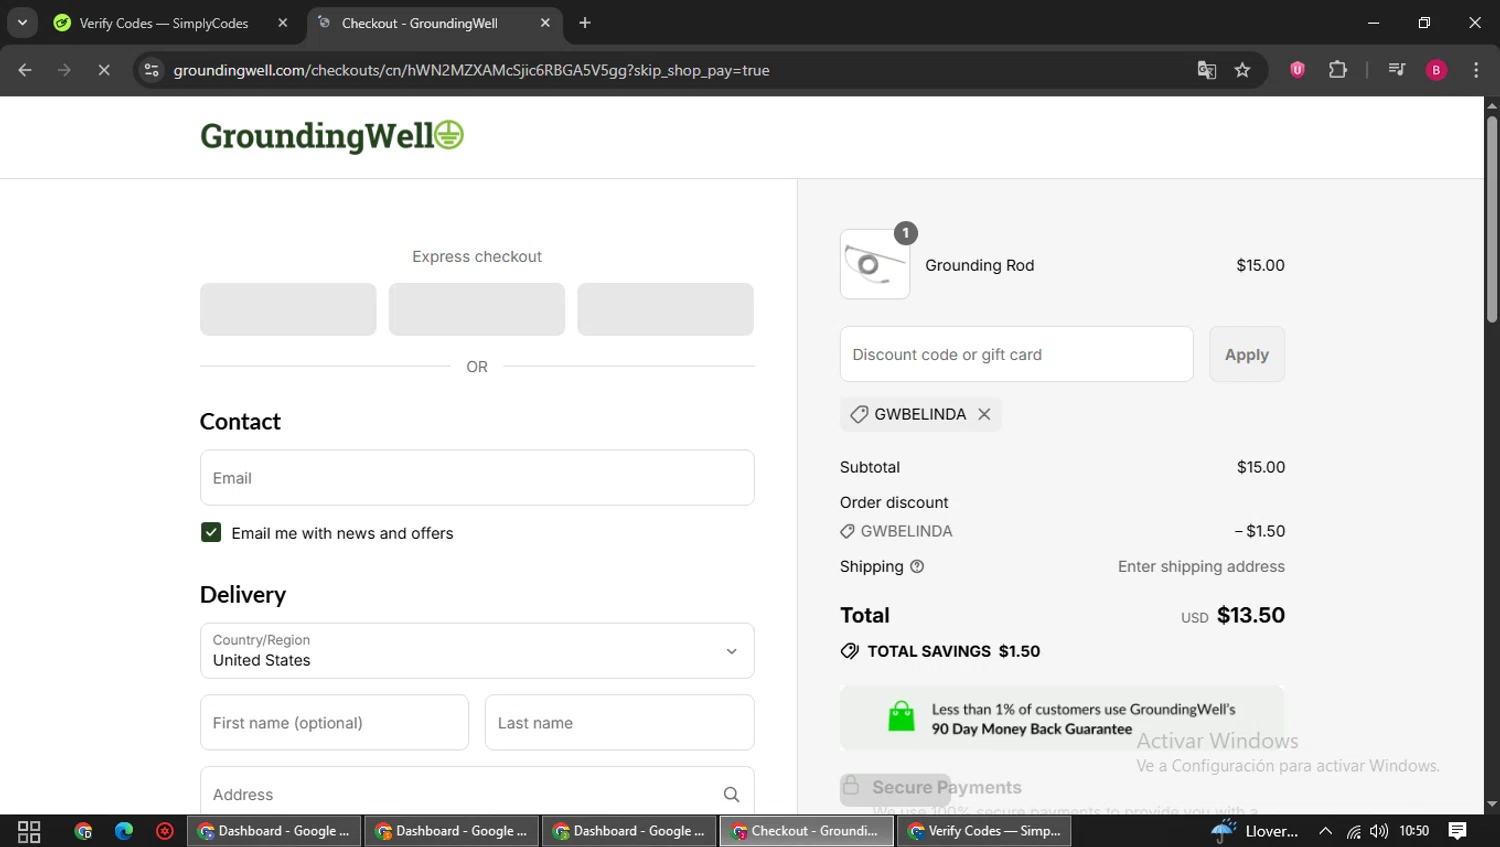1500x847 pixels.
Task: Click the first express checkout button
Action: click(288, 309)
